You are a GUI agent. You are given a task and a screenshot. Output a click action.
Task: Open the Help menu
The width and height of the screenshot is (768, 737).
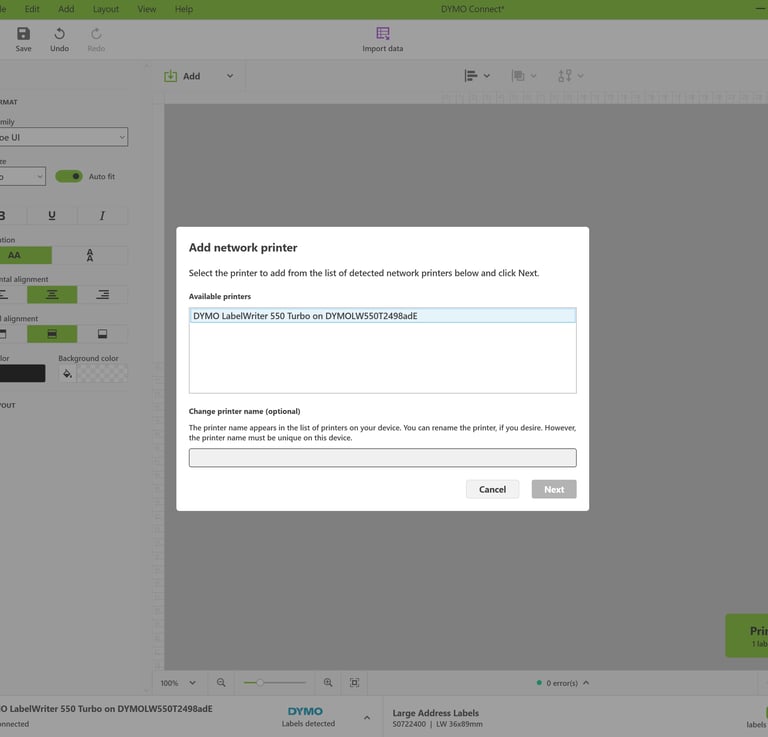[x=184, y=9]
